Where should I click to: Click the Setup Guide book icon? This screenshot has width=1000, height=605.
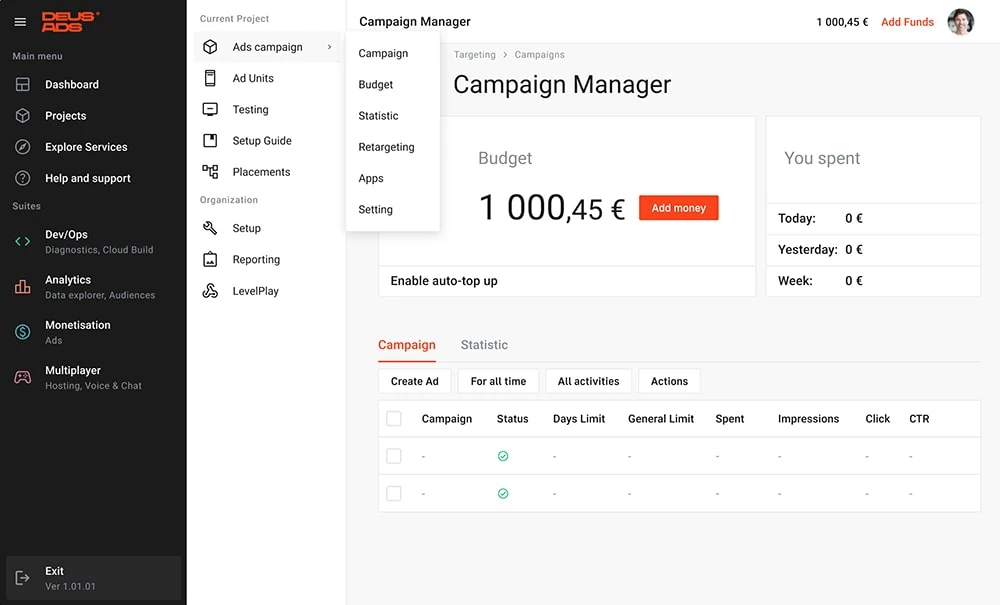pyautogui.click(x=210, y=140)
